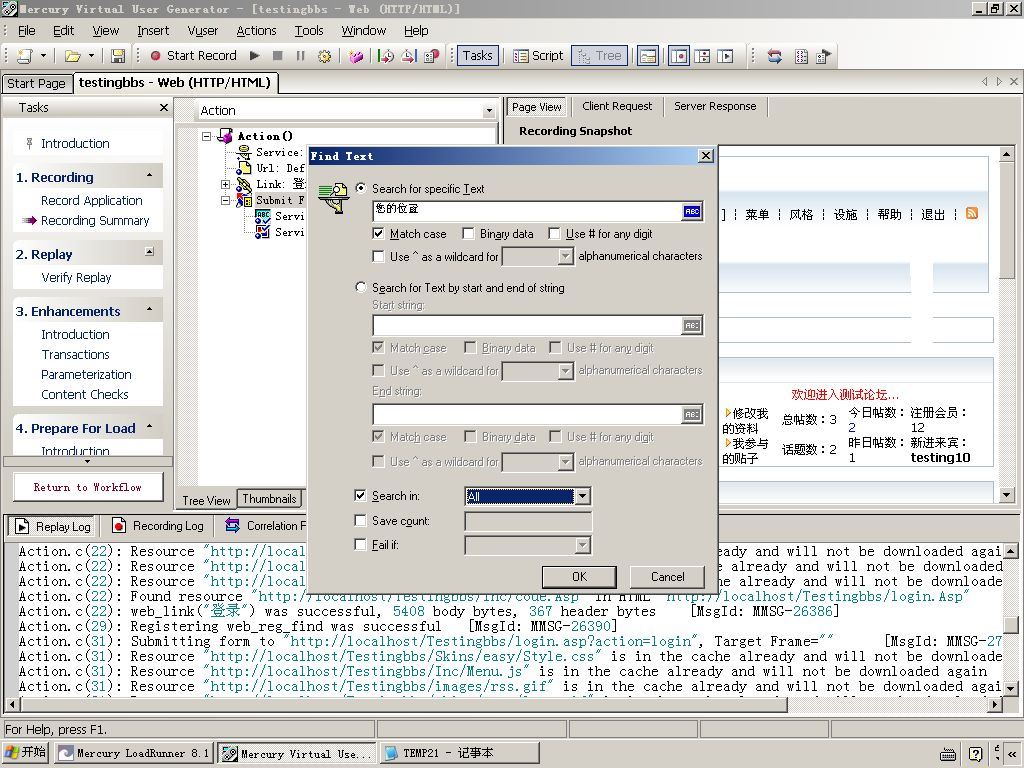The height and width of the screenshot is (768, 1024).
Task: Collapse the 2. Replay task section
Action: (x=150, y=252)
